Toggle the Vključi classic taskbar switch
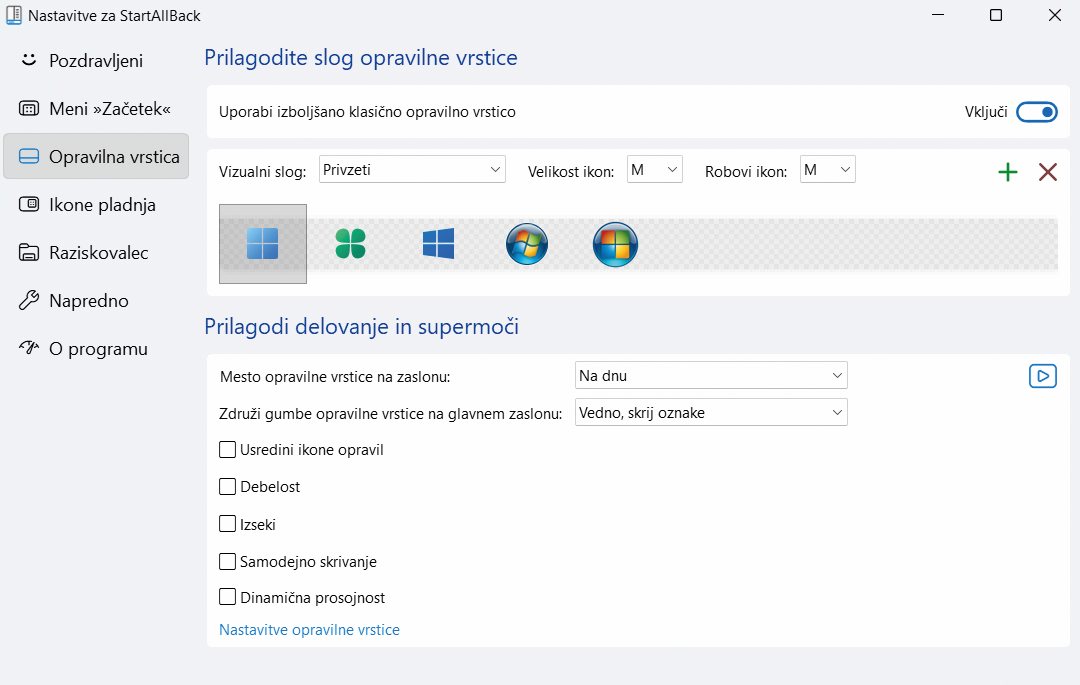 click(x=1037, y=112)
